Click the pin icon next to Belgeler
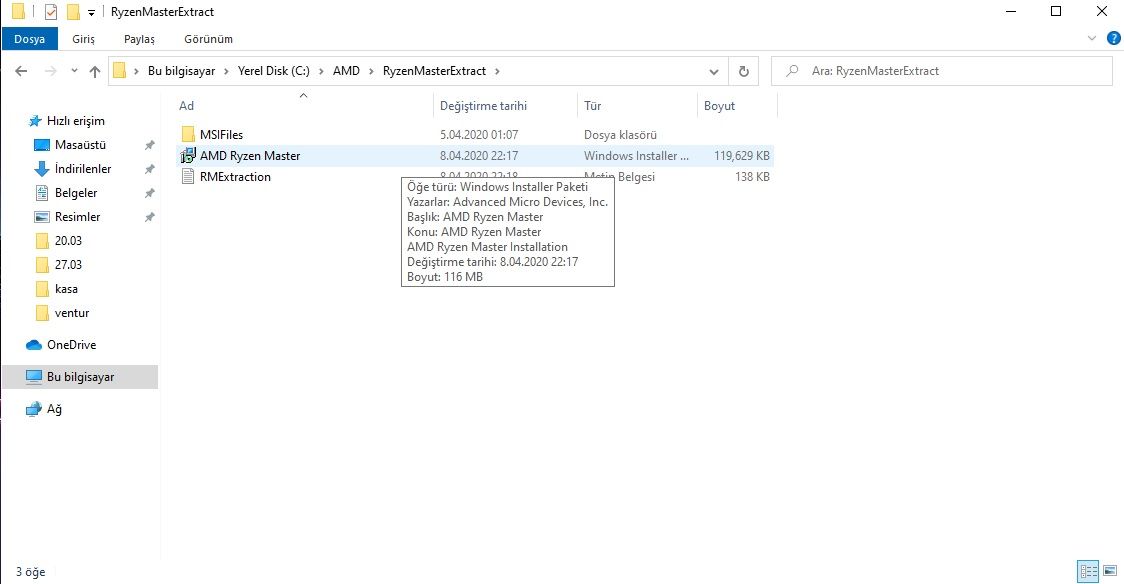 point(149,193)
